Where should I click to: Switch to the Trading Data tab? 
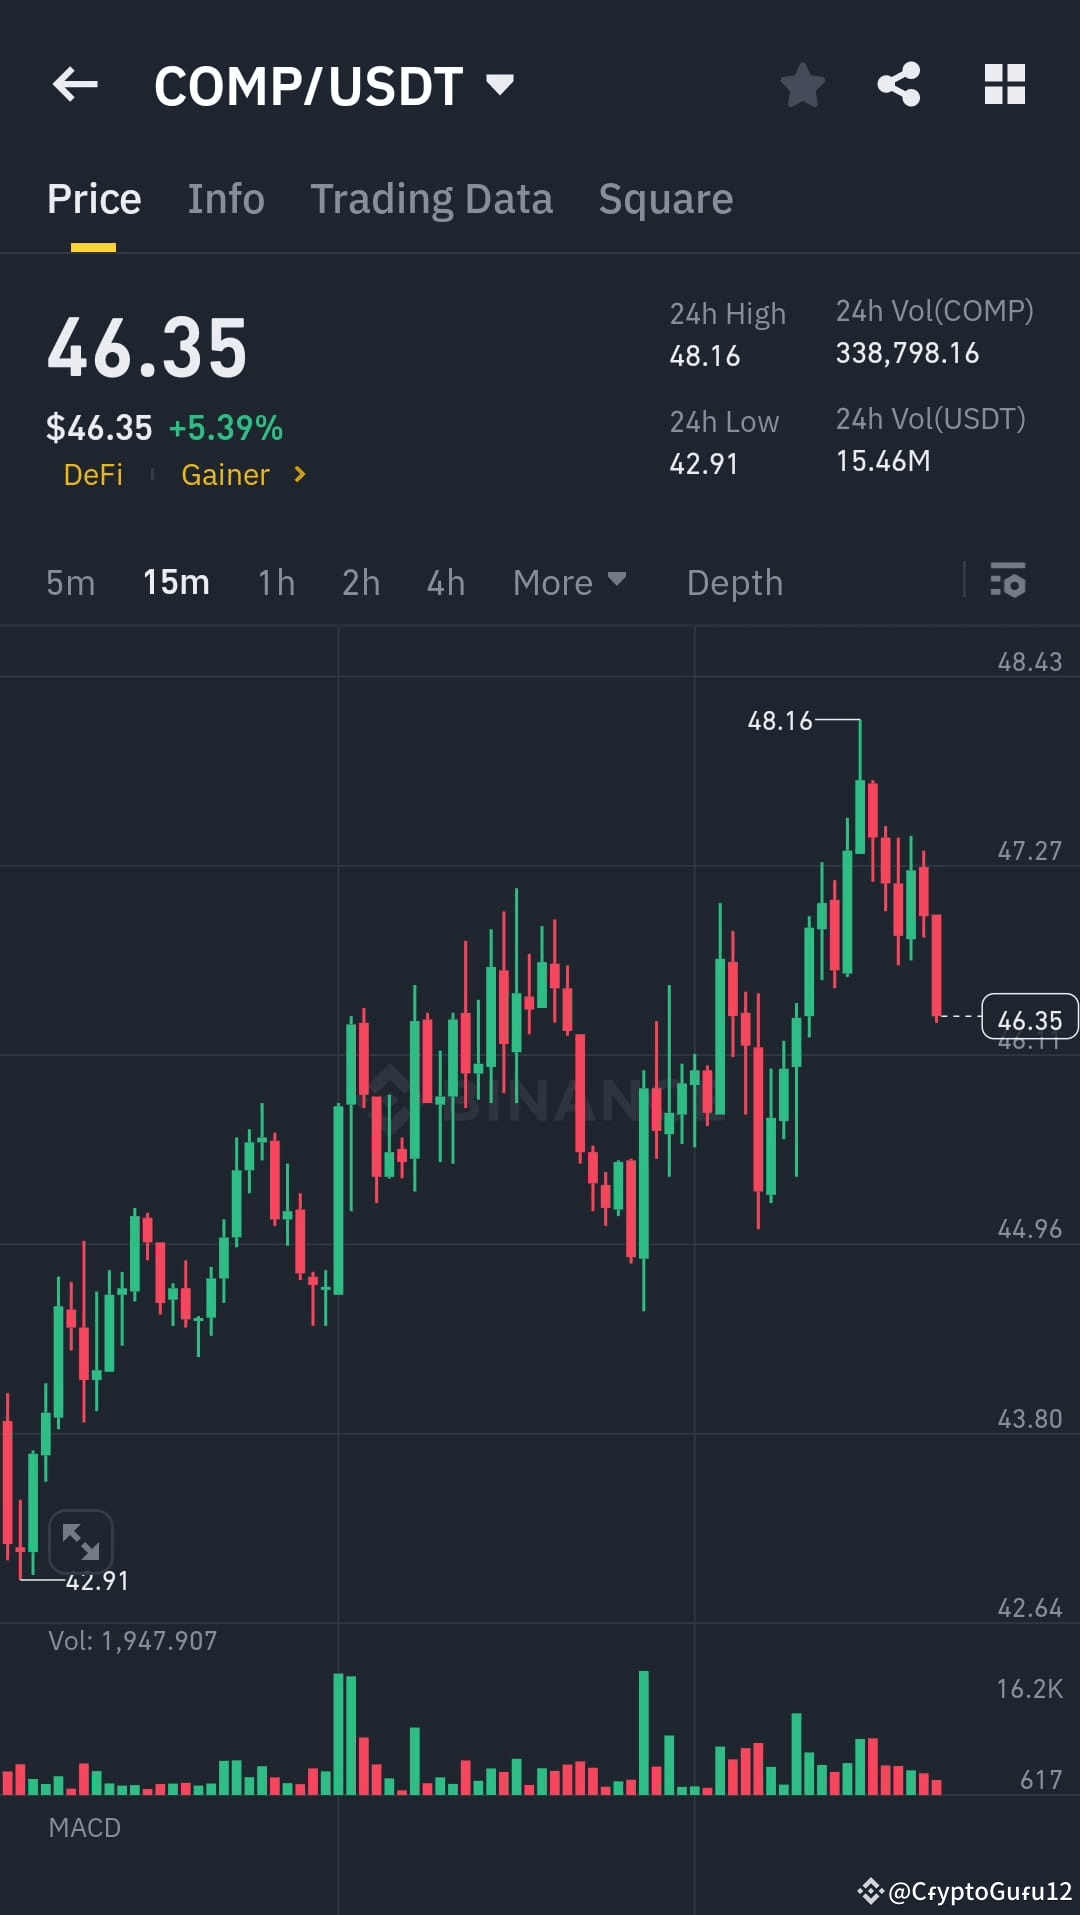(432, 198)
